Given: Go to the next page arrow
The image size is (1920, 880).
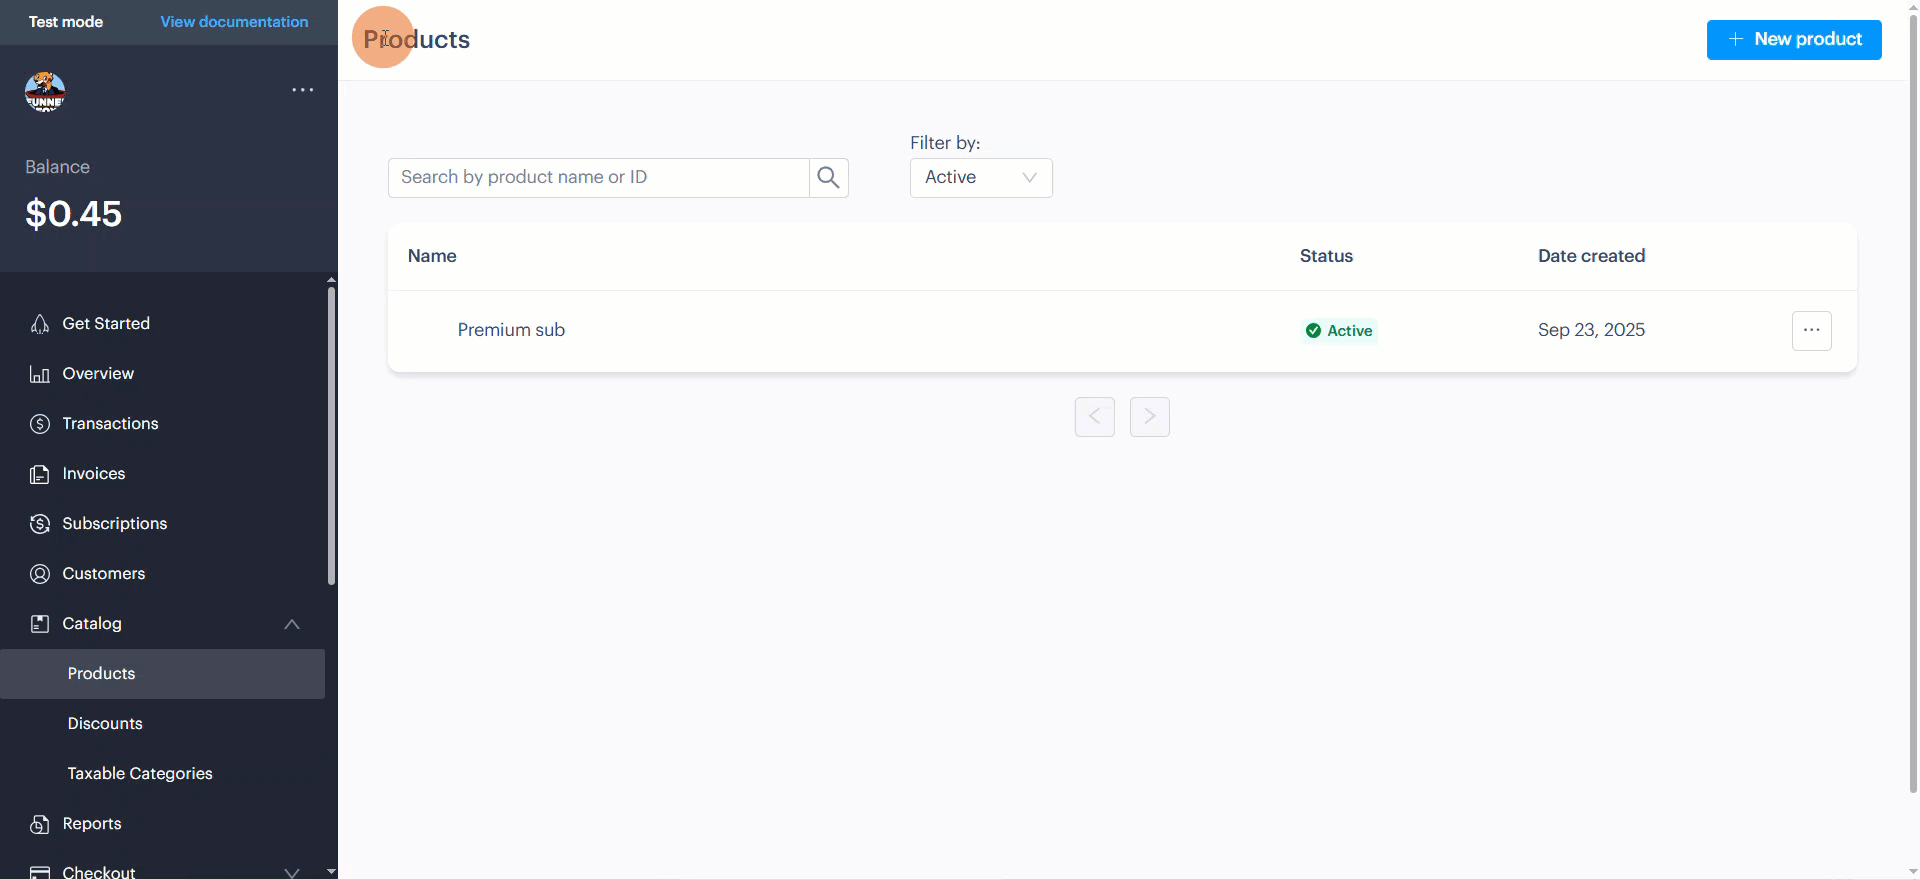Looking at the screenshot, I should coord(1150,417).
